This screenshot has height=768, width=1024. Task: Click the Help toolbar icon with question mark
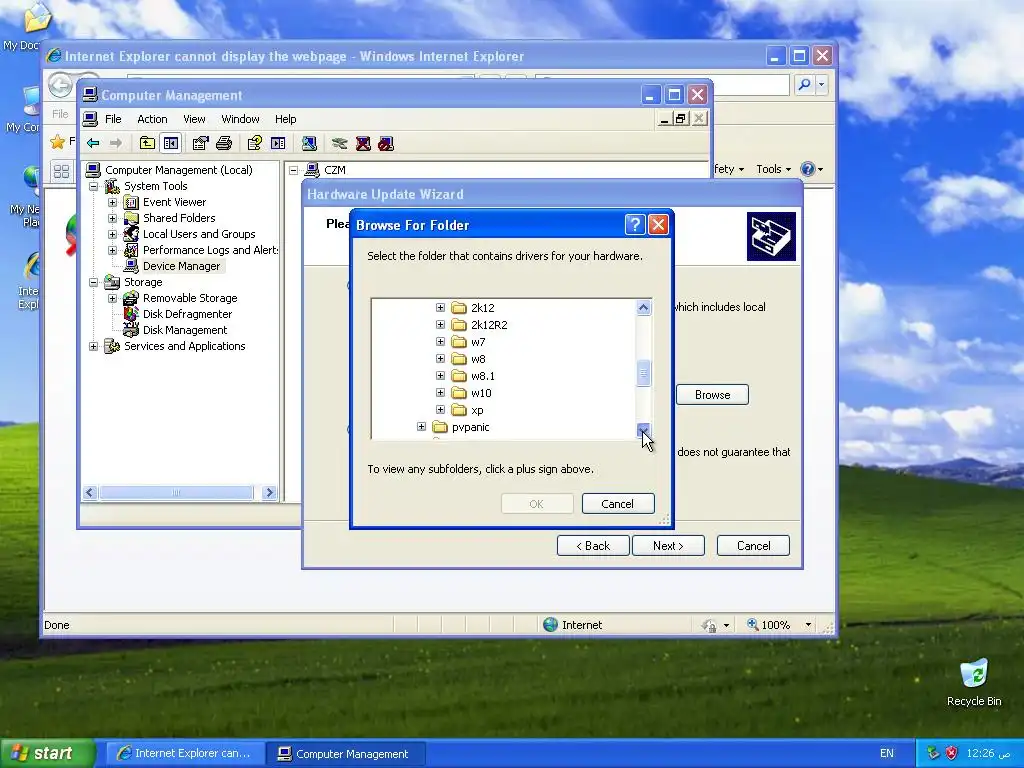pyautogui.click(x=255, y=144)
